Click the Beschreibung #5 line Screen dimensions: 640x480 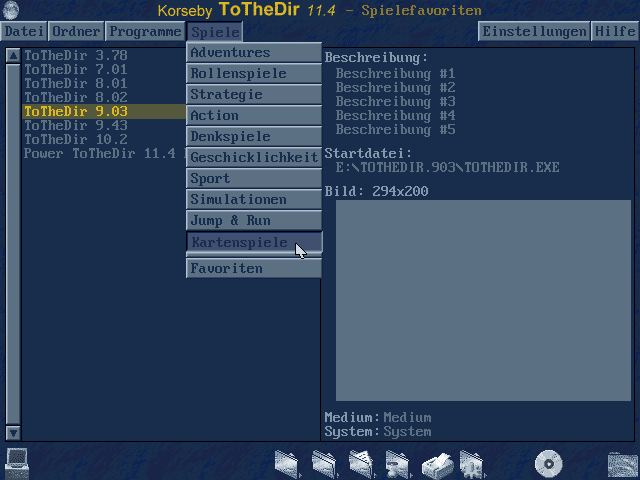[395, 129]
